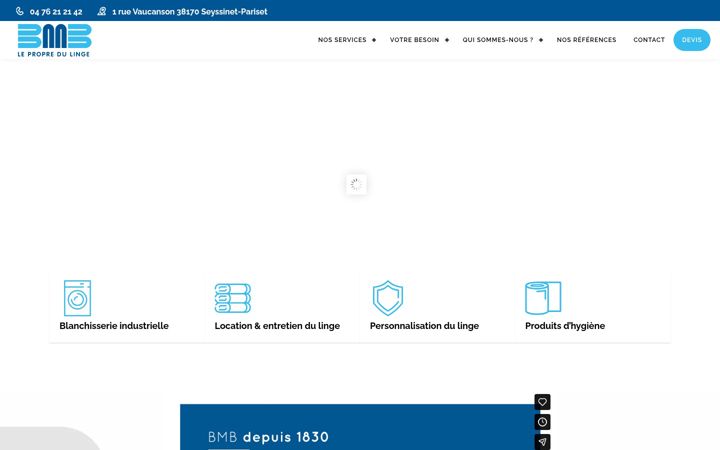Click the loading spinner in the banner
720x450 pixels.
[356, 185]
